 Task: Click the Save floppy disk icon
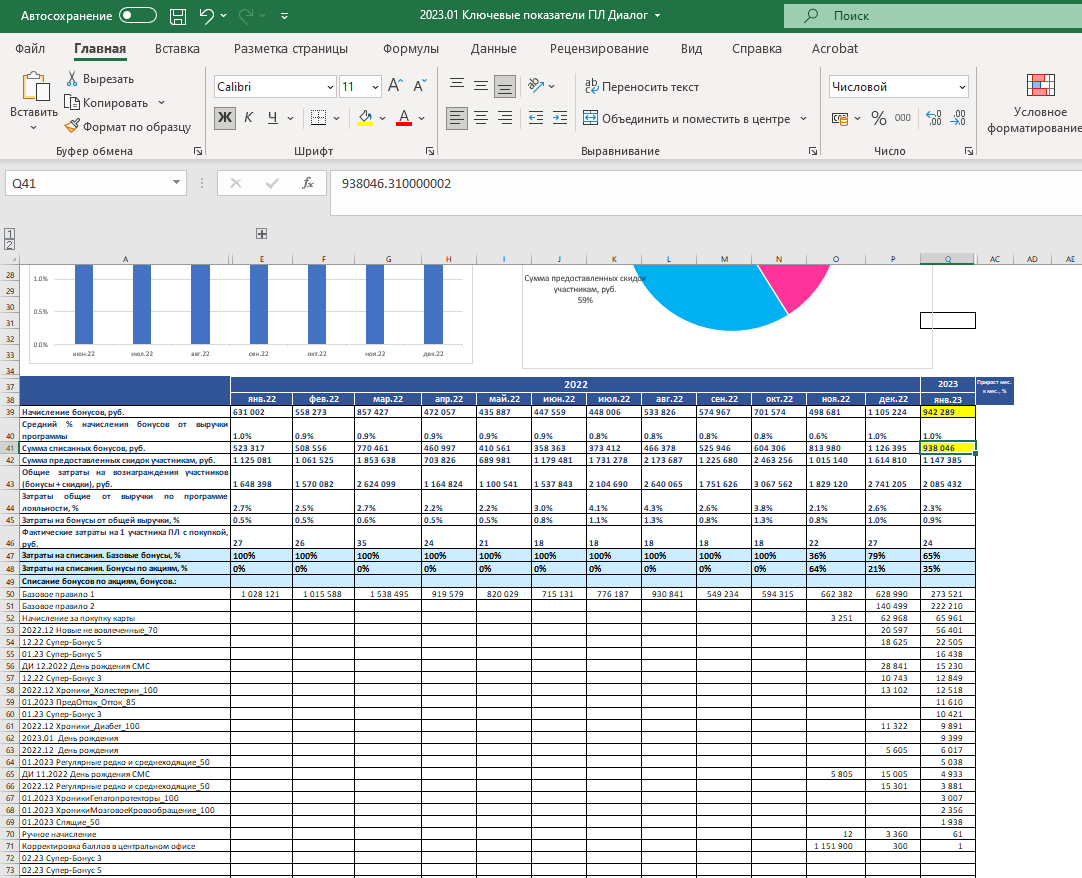(x=178, y=16)
